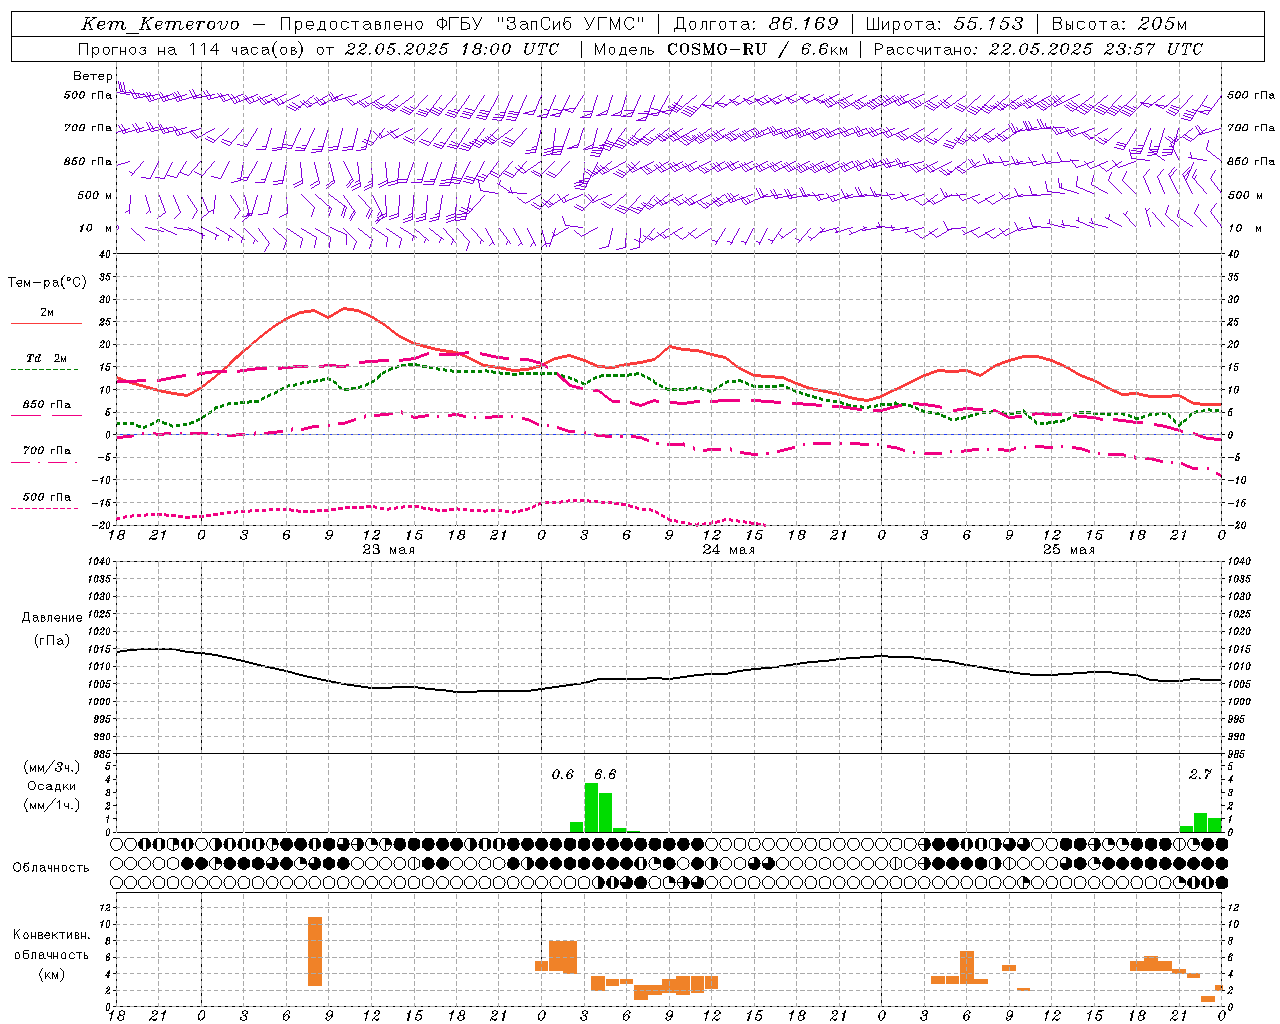The width and height of the screenshot is (1280, 1024).
Task: Click the 25 мая date label
Action: coord(1069,550)
